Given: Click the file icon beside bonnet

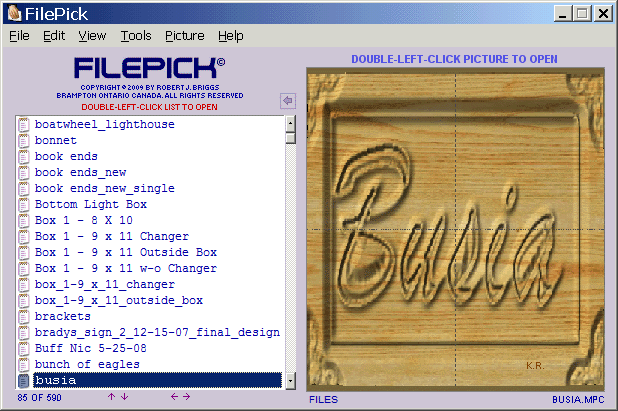Looking at the screenshot, I should [24, 141].
